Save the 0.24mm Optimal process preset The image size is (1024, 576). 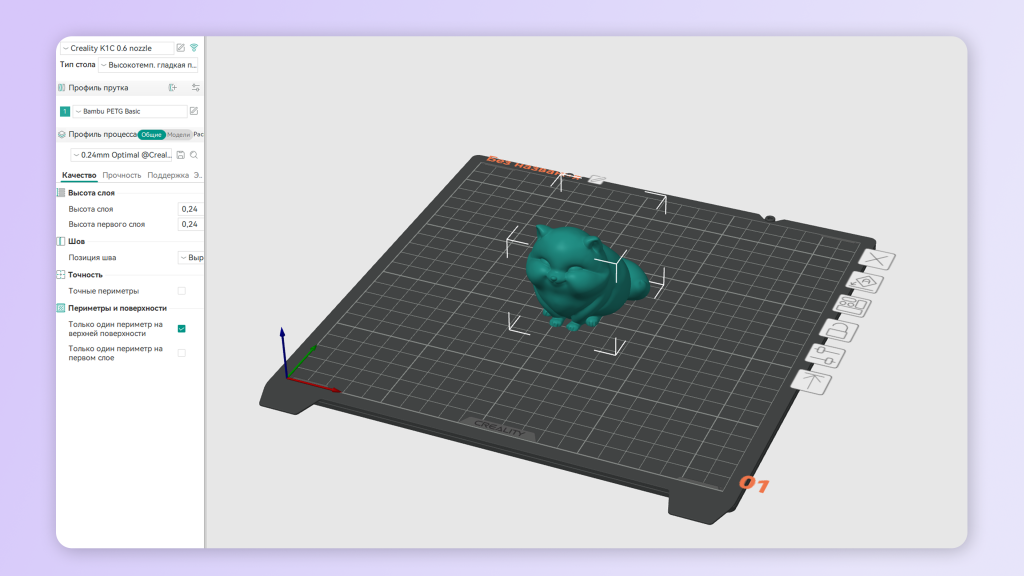(181, 155)
